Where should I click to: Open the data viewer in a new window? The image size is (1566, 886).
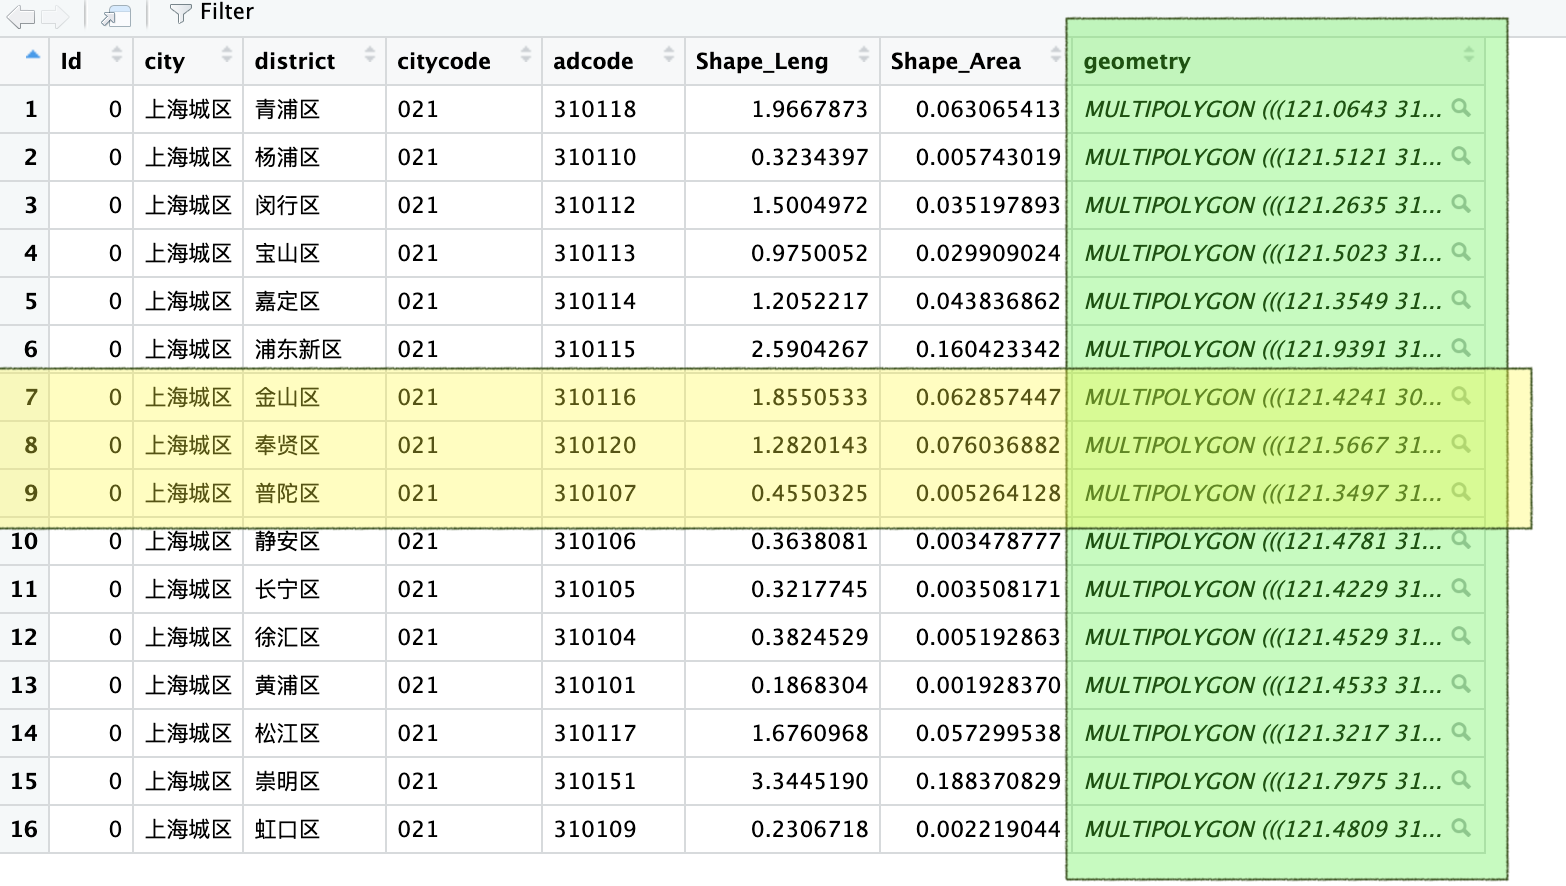tap(116, 15)
